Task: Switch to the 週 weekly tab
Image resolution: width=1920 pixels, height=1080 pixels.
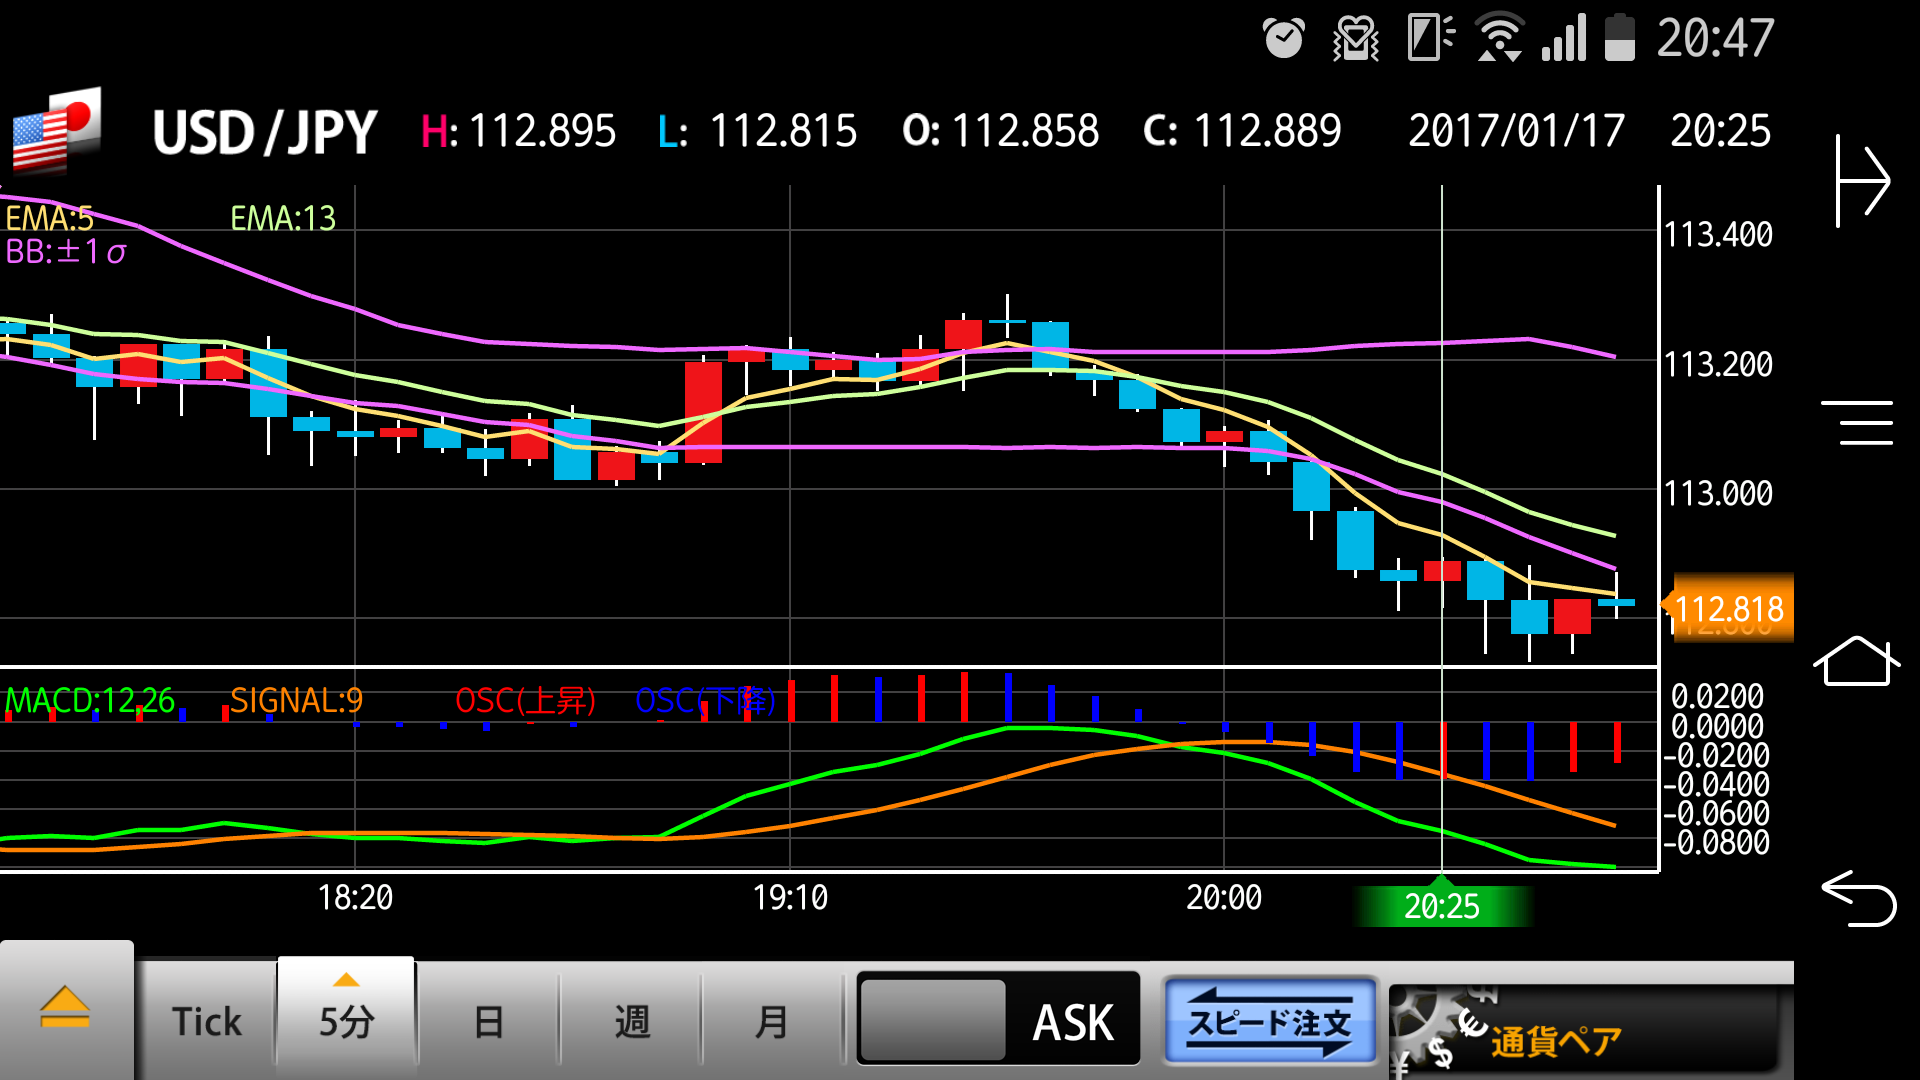Action: click(632, 1022)
